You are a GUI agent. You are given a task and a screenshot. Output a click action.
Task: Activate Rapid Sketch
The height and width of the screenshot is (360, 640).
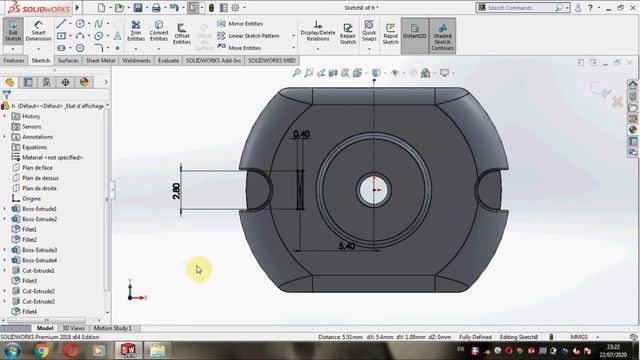click(390, 33)
